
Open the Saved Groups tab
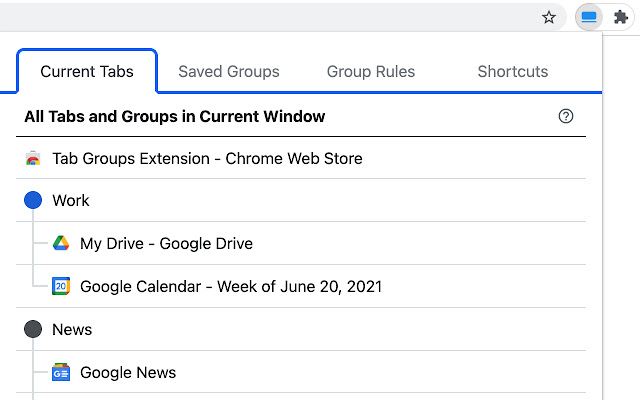(x=229, y=71)
